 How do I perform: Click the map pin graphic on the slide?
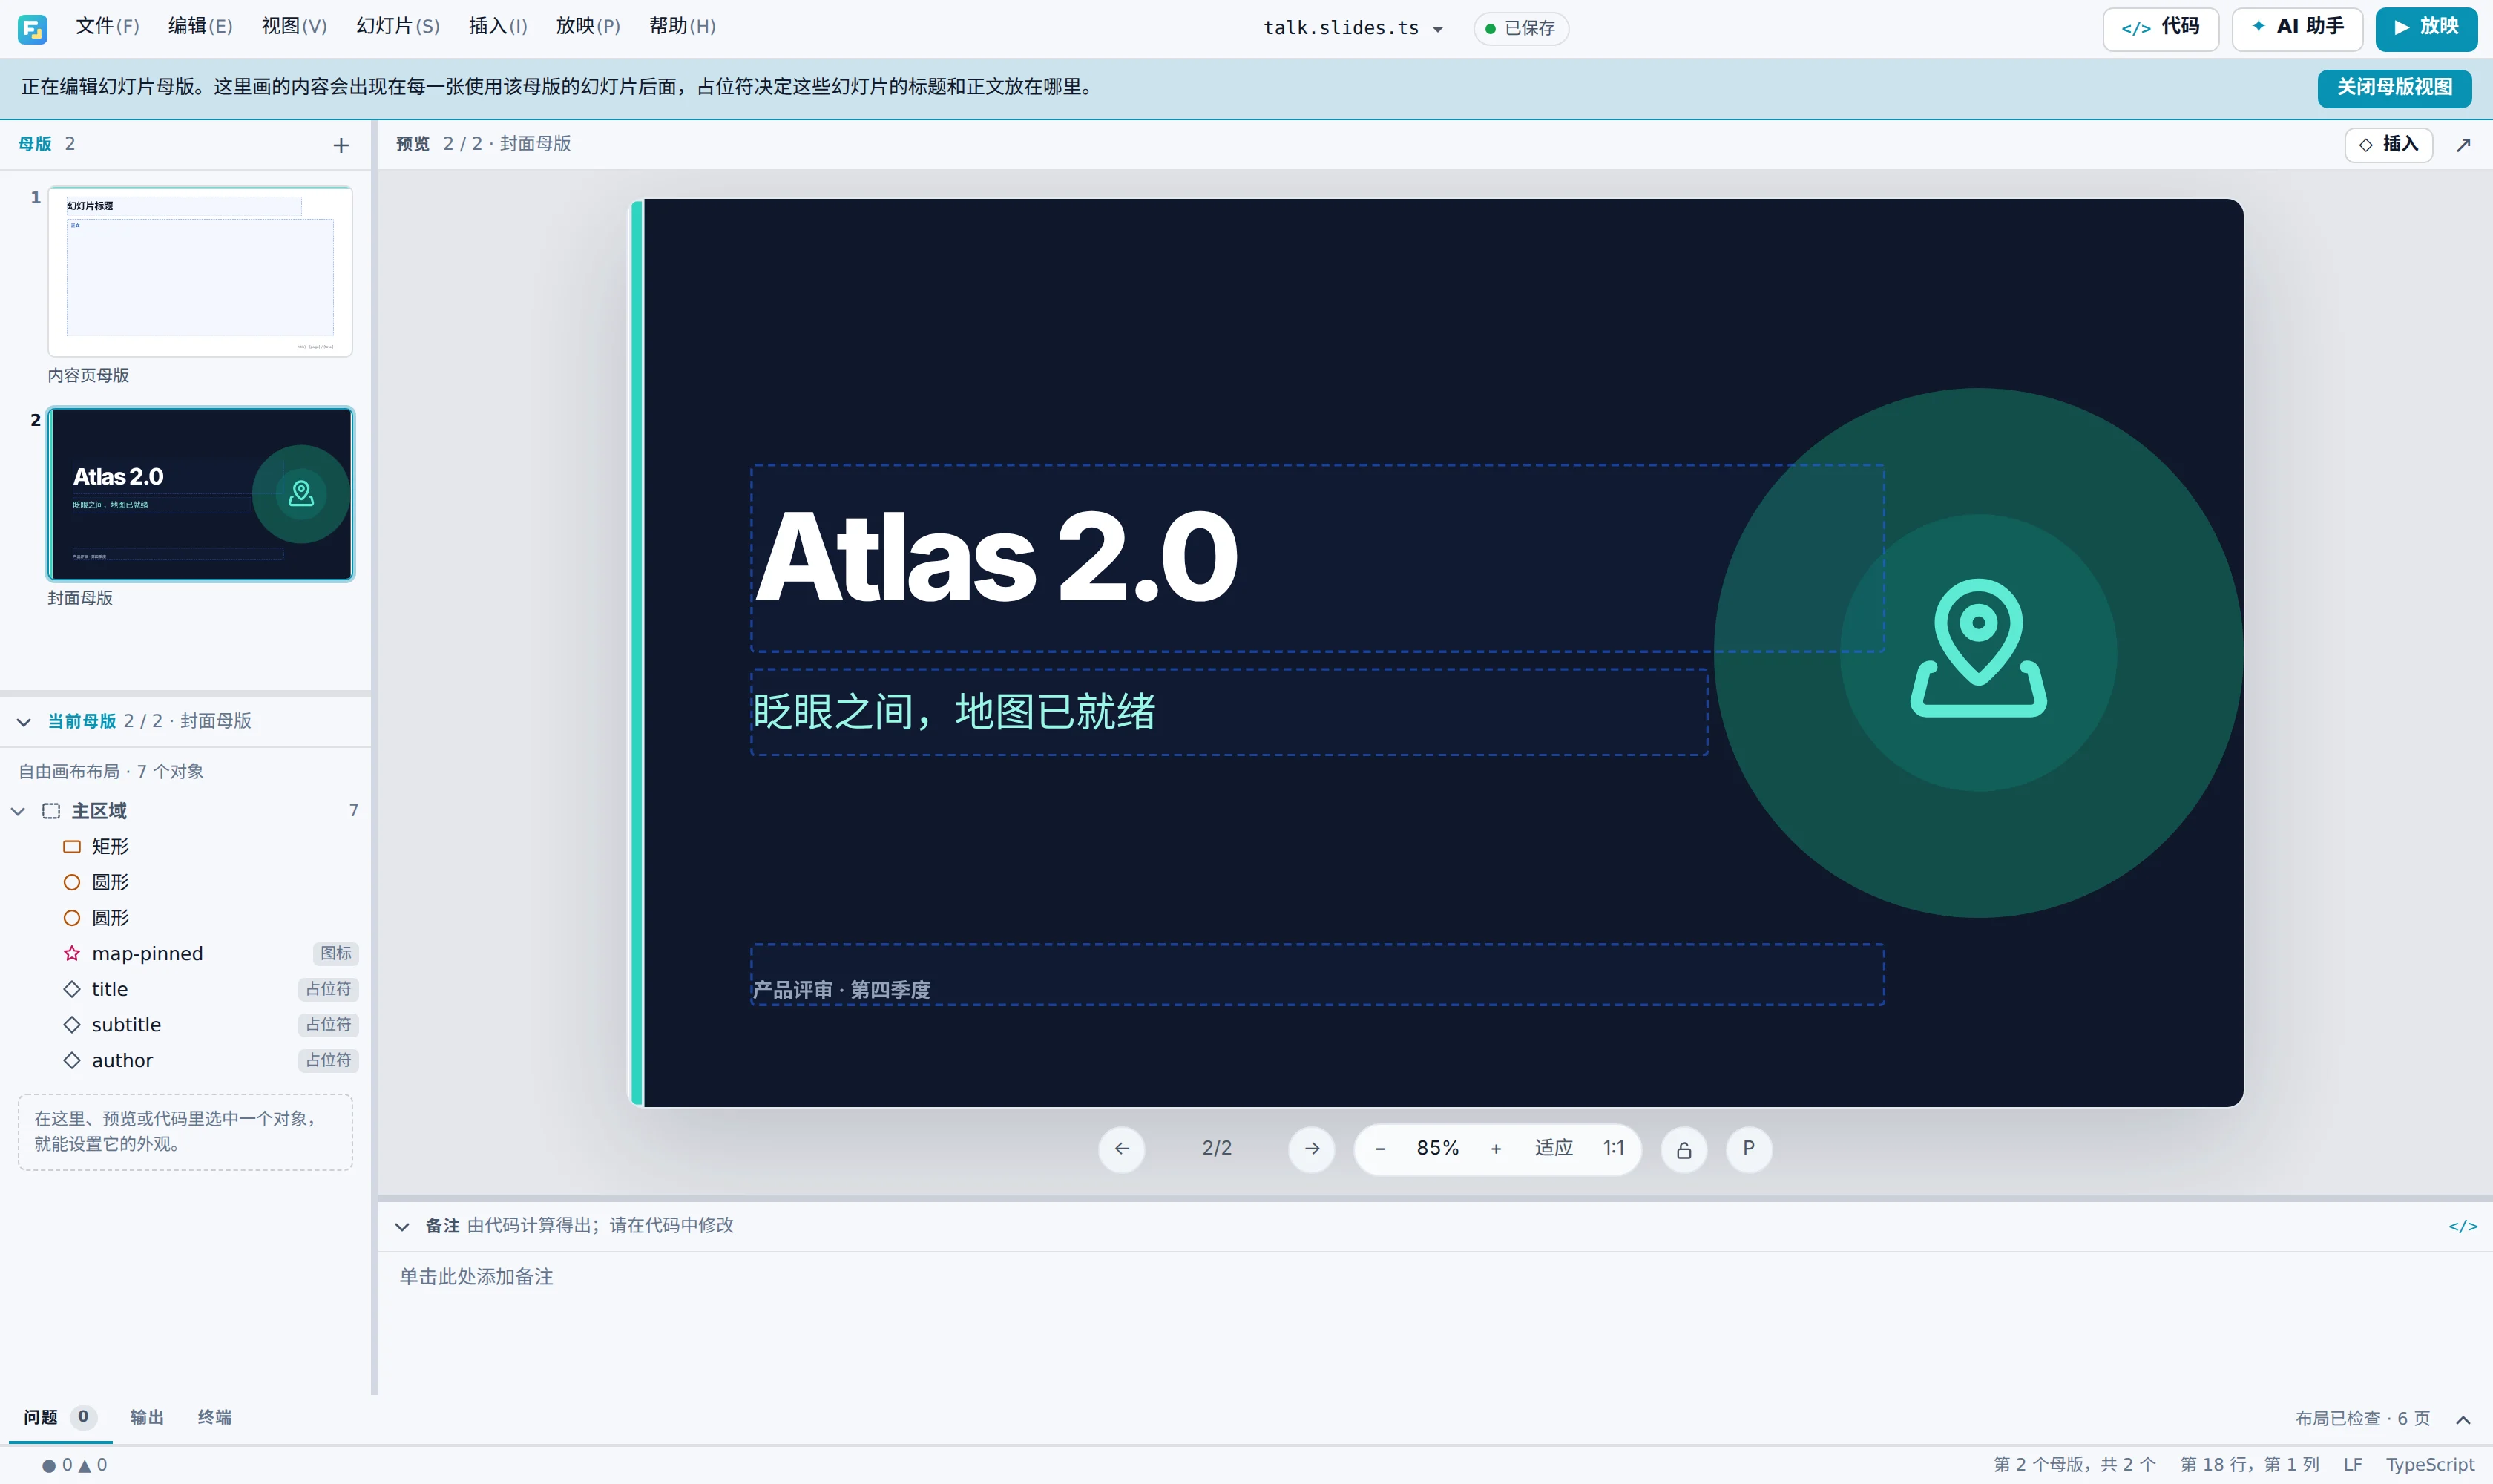click(1978, 648)
